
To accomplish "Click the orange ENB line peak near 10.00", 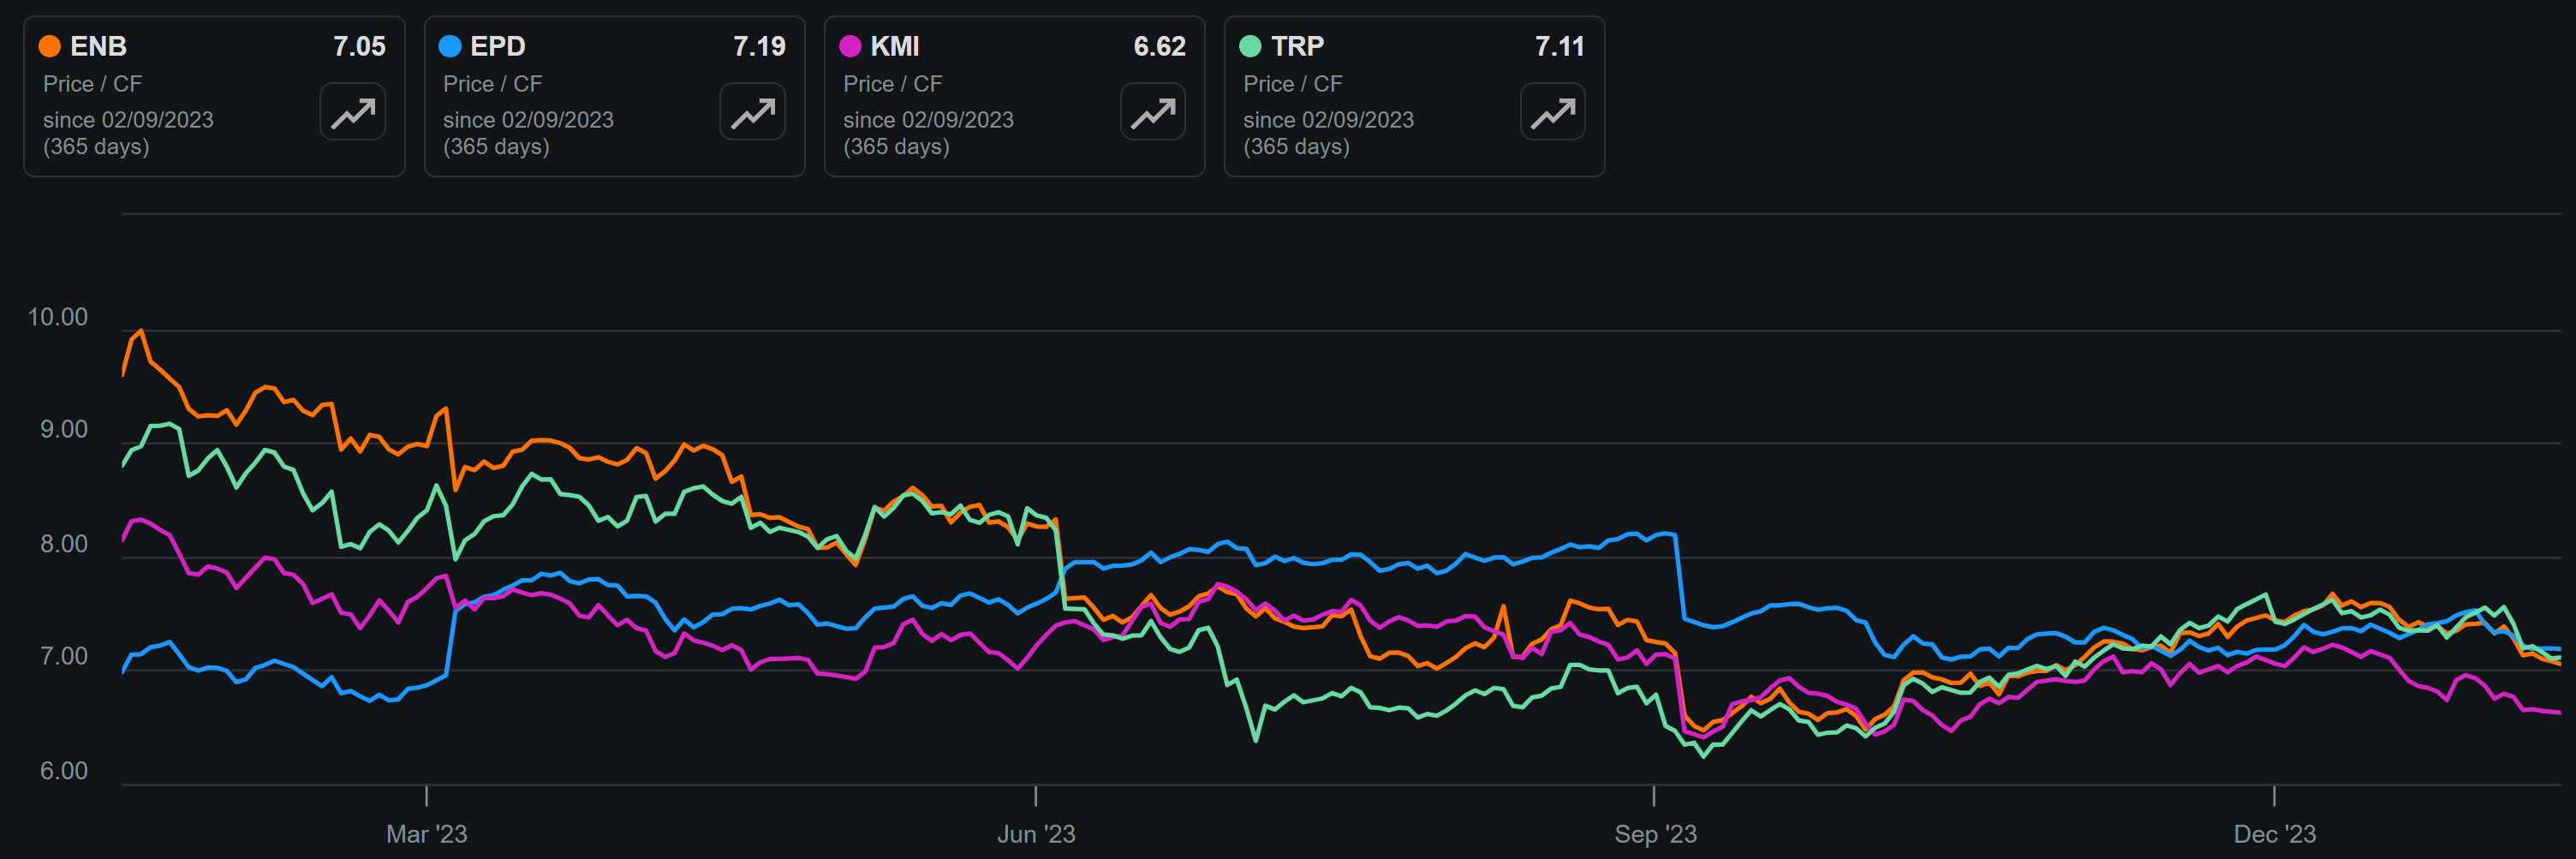I will pyautogui.click(x=140, y=331).
